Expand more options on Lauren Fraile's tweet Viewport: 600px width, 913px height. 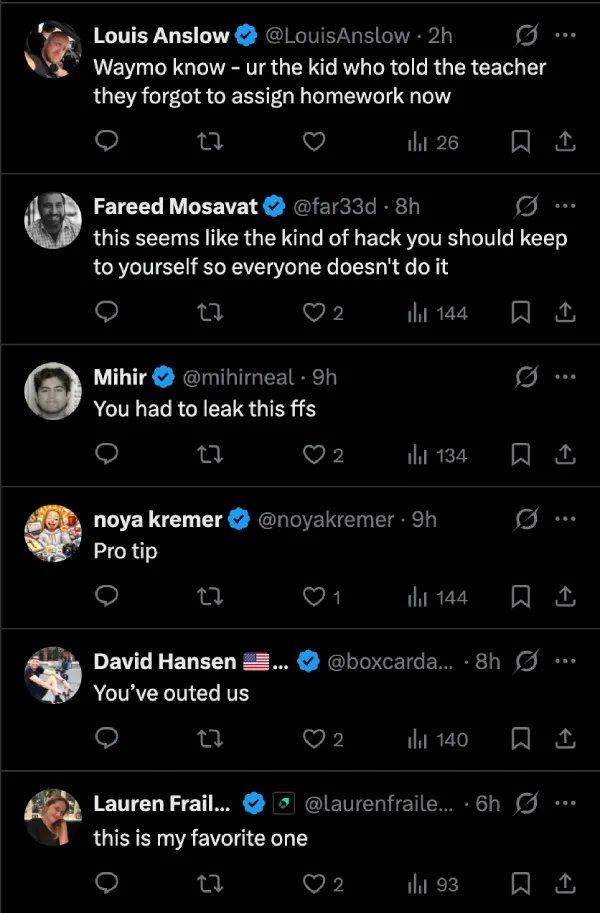tap(565, 803)
